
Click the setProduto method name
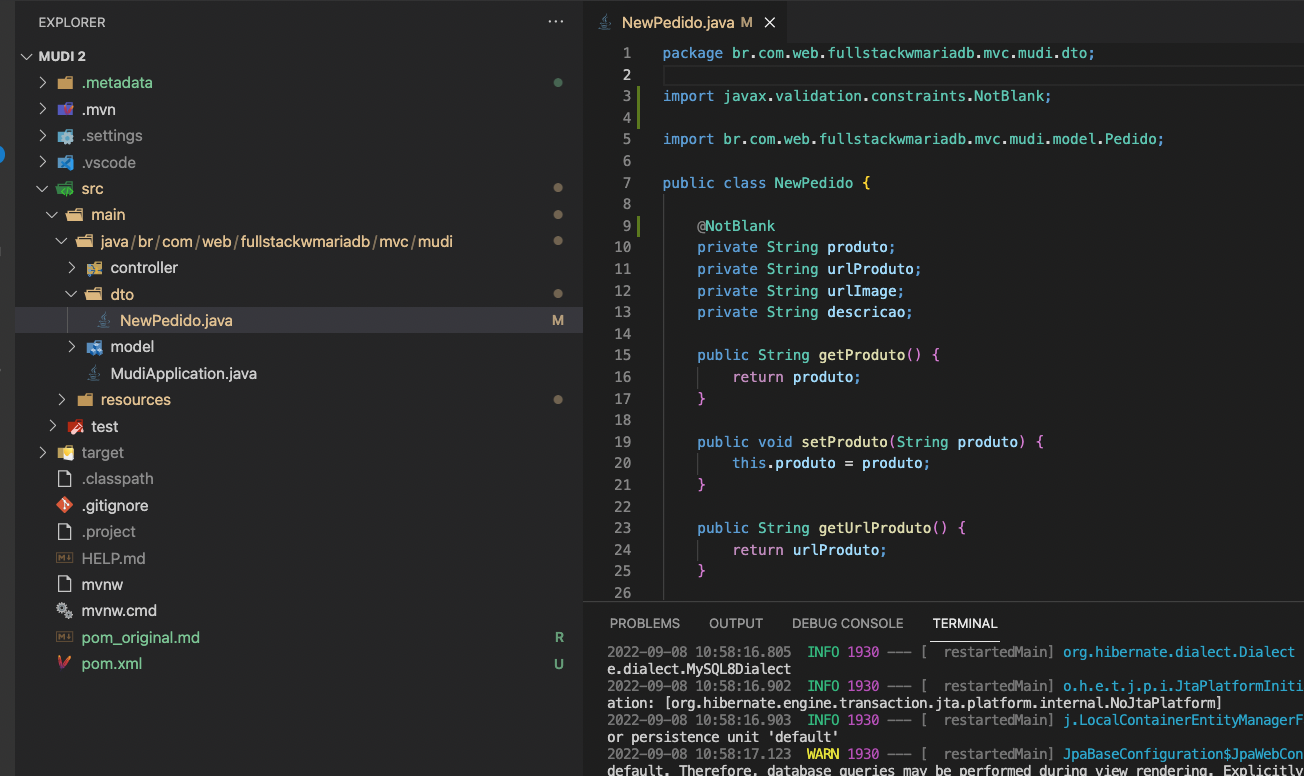(845, 442)
